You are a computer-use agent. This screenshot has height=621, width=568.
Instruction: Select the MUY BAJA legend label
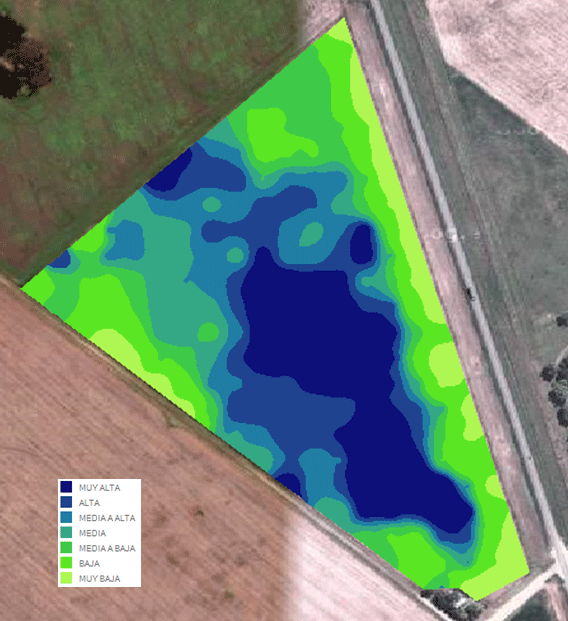pos(99,579)
